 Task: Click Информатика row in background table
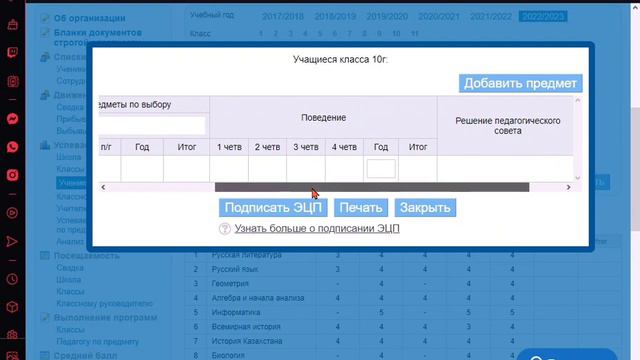pos(403,312)
